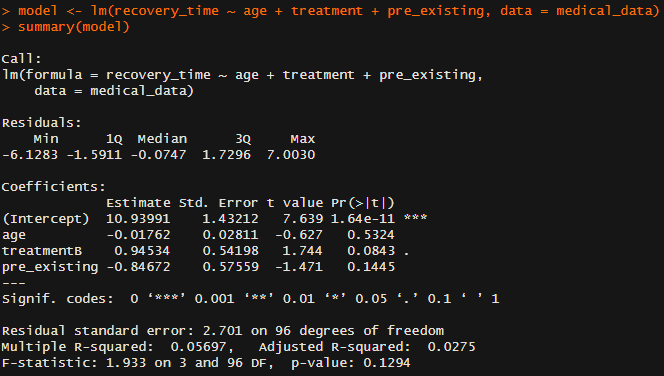Click residual 3Q value 1.7296

226,155
